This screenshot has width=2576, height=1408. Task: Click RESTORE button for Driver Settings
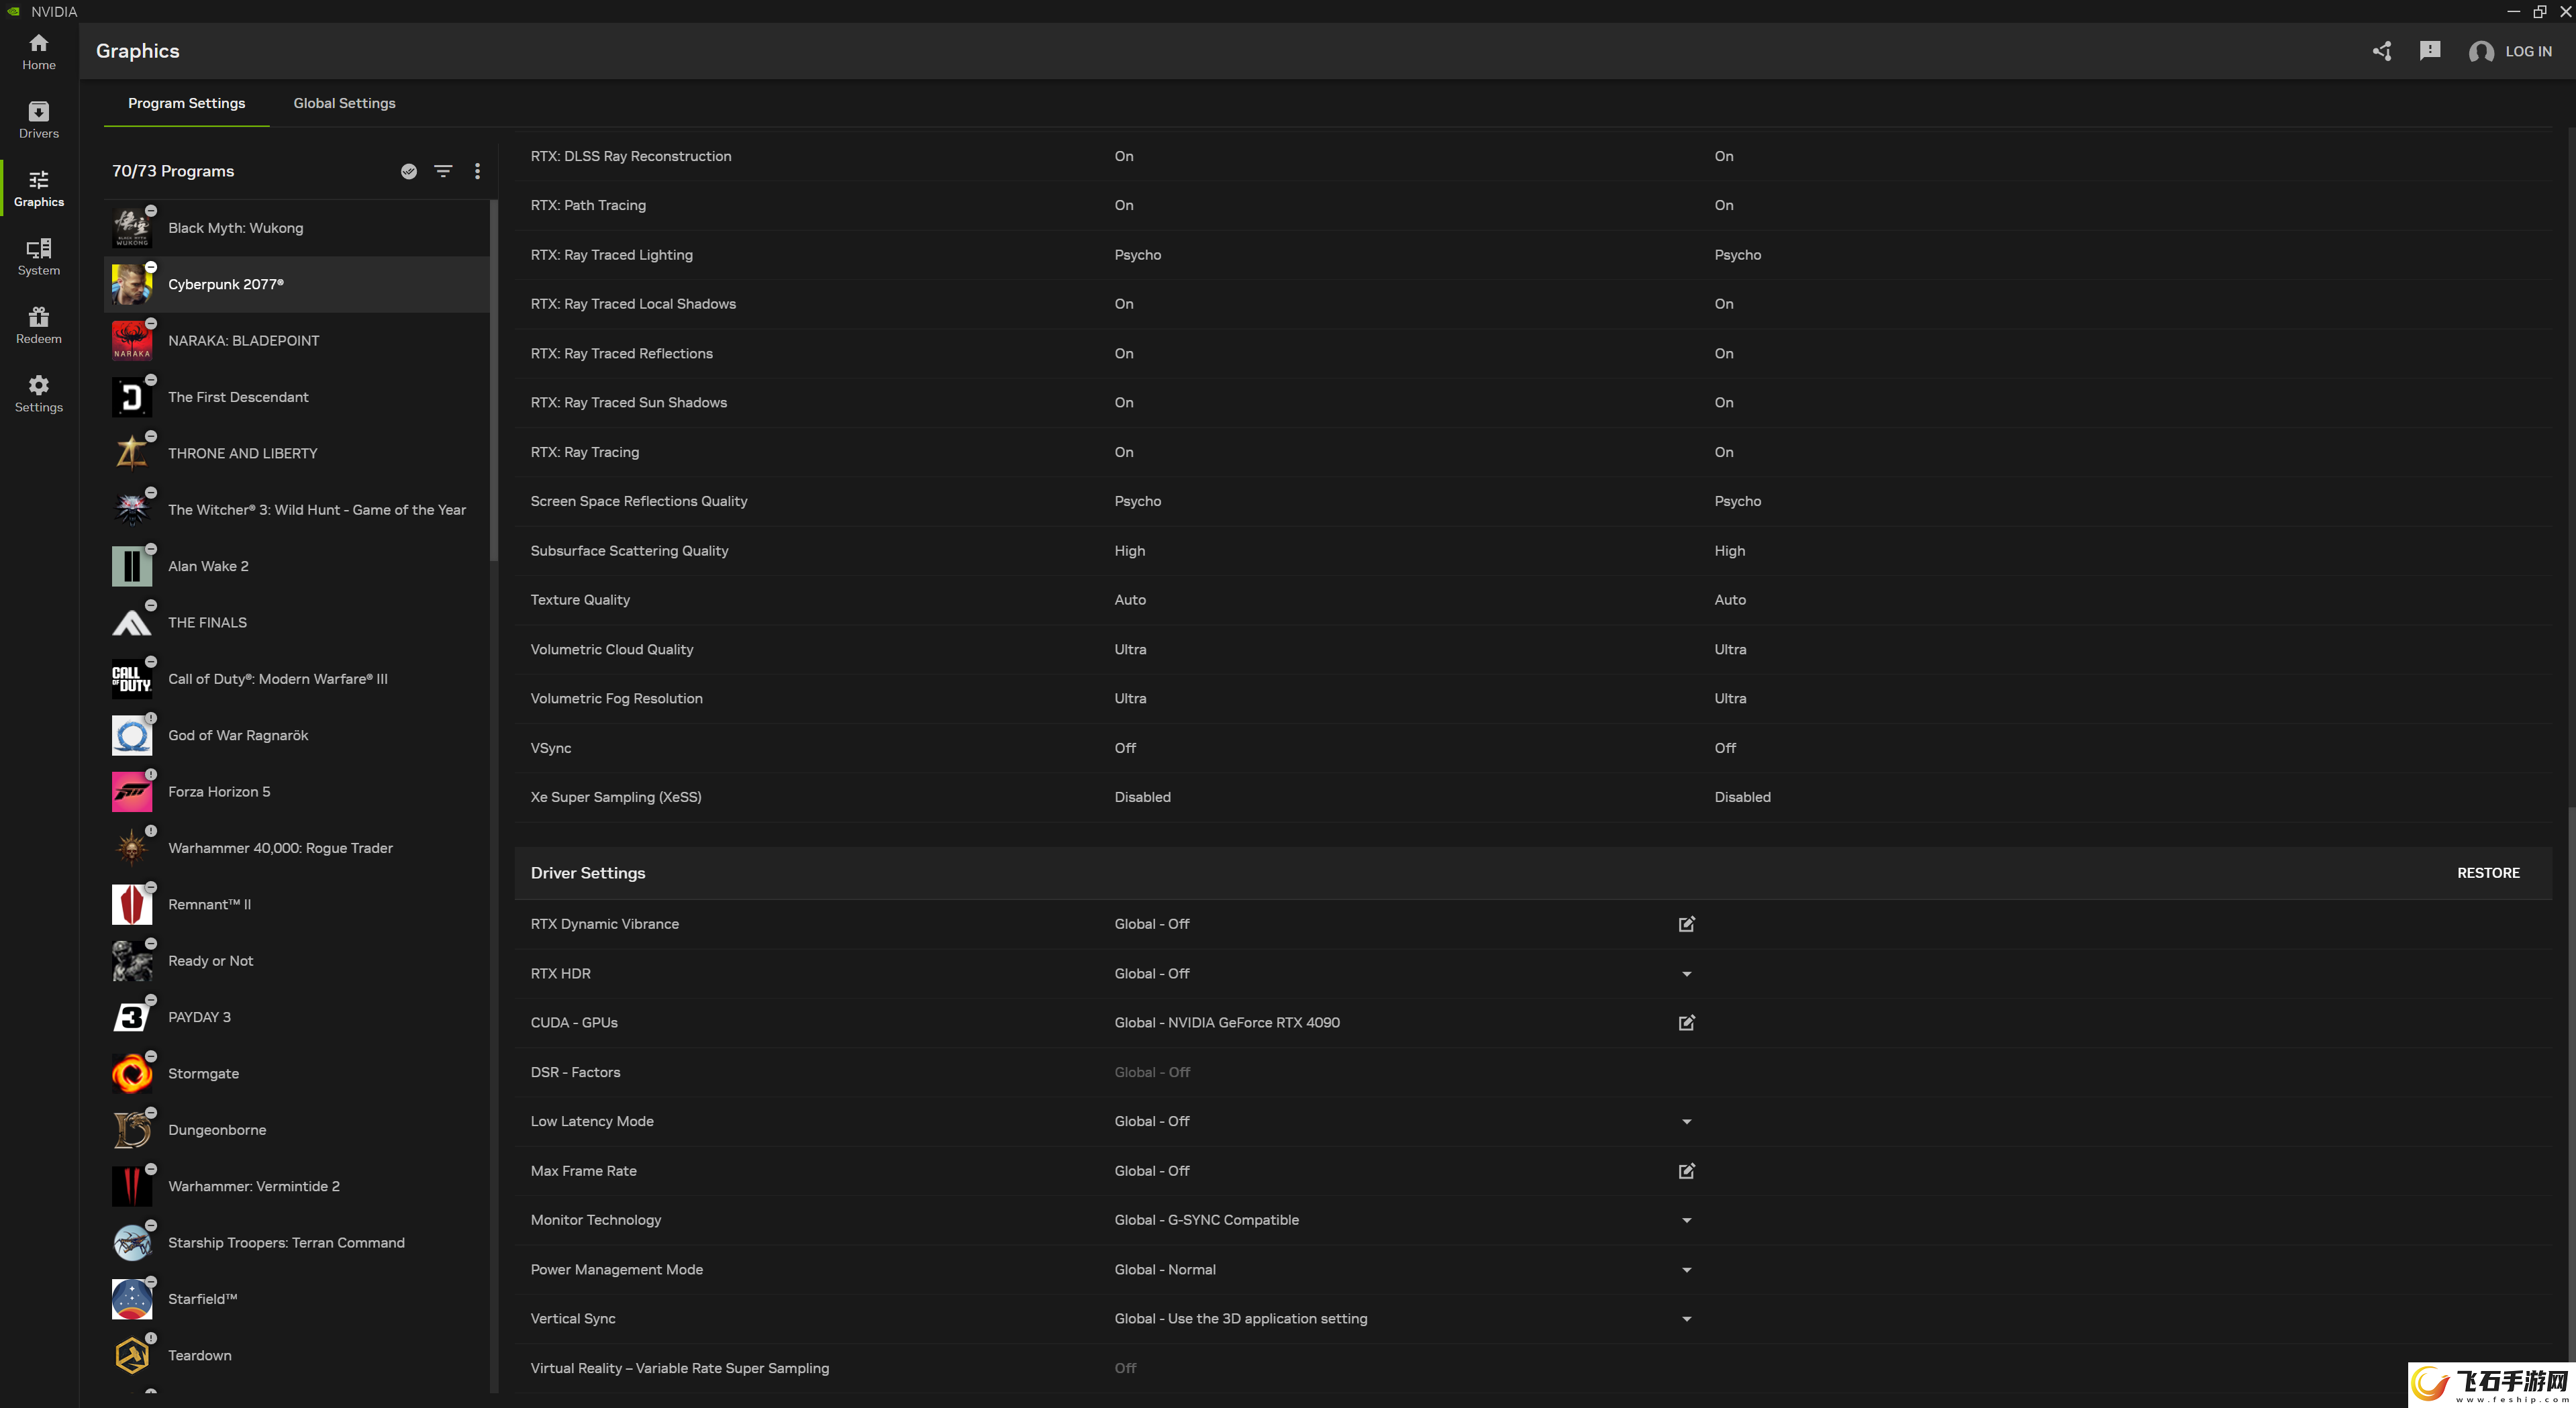click(x=2487, y=872)
